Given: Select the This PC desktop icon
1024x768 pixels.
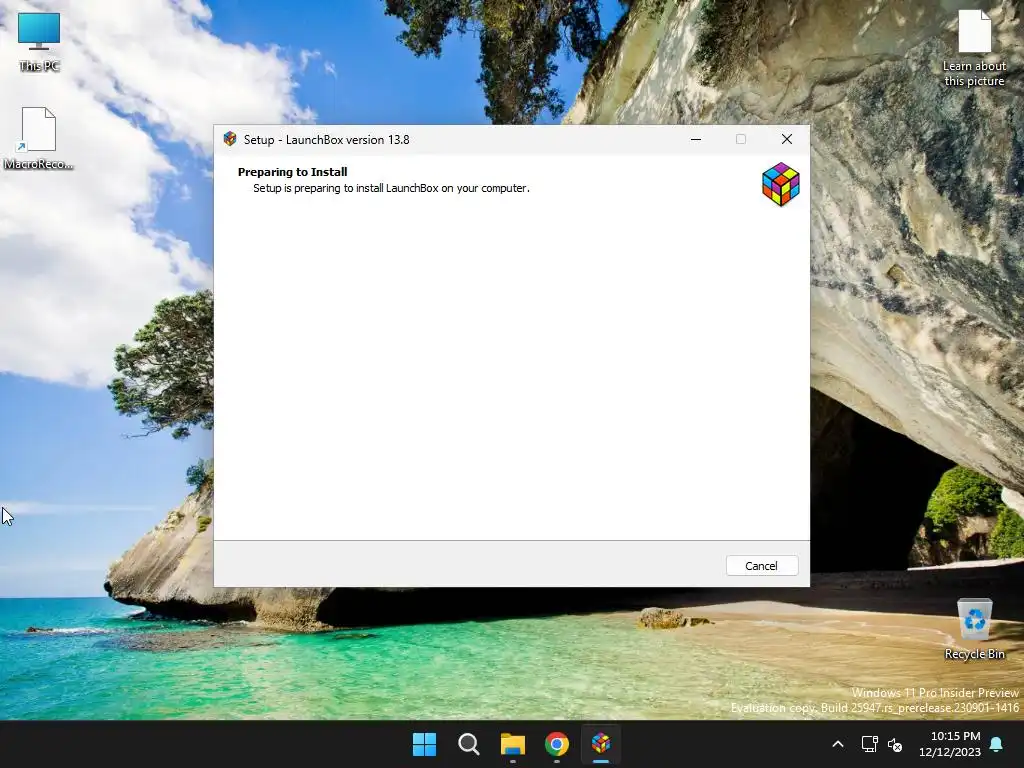Looking at the screenshot, I should click(39, 42).
